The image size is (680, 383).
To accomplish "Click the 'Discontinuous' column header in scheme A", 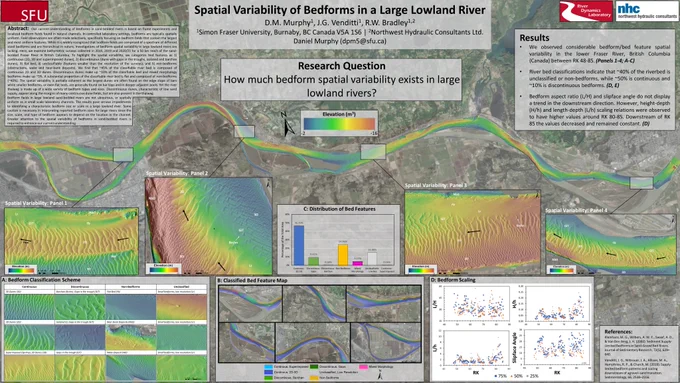I will pos(80,287).
